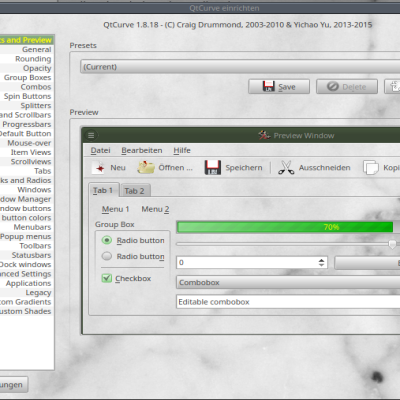The image size is (400, 400).
Task: Click the copy pages icon in toolbar
Action: (371, 167)
